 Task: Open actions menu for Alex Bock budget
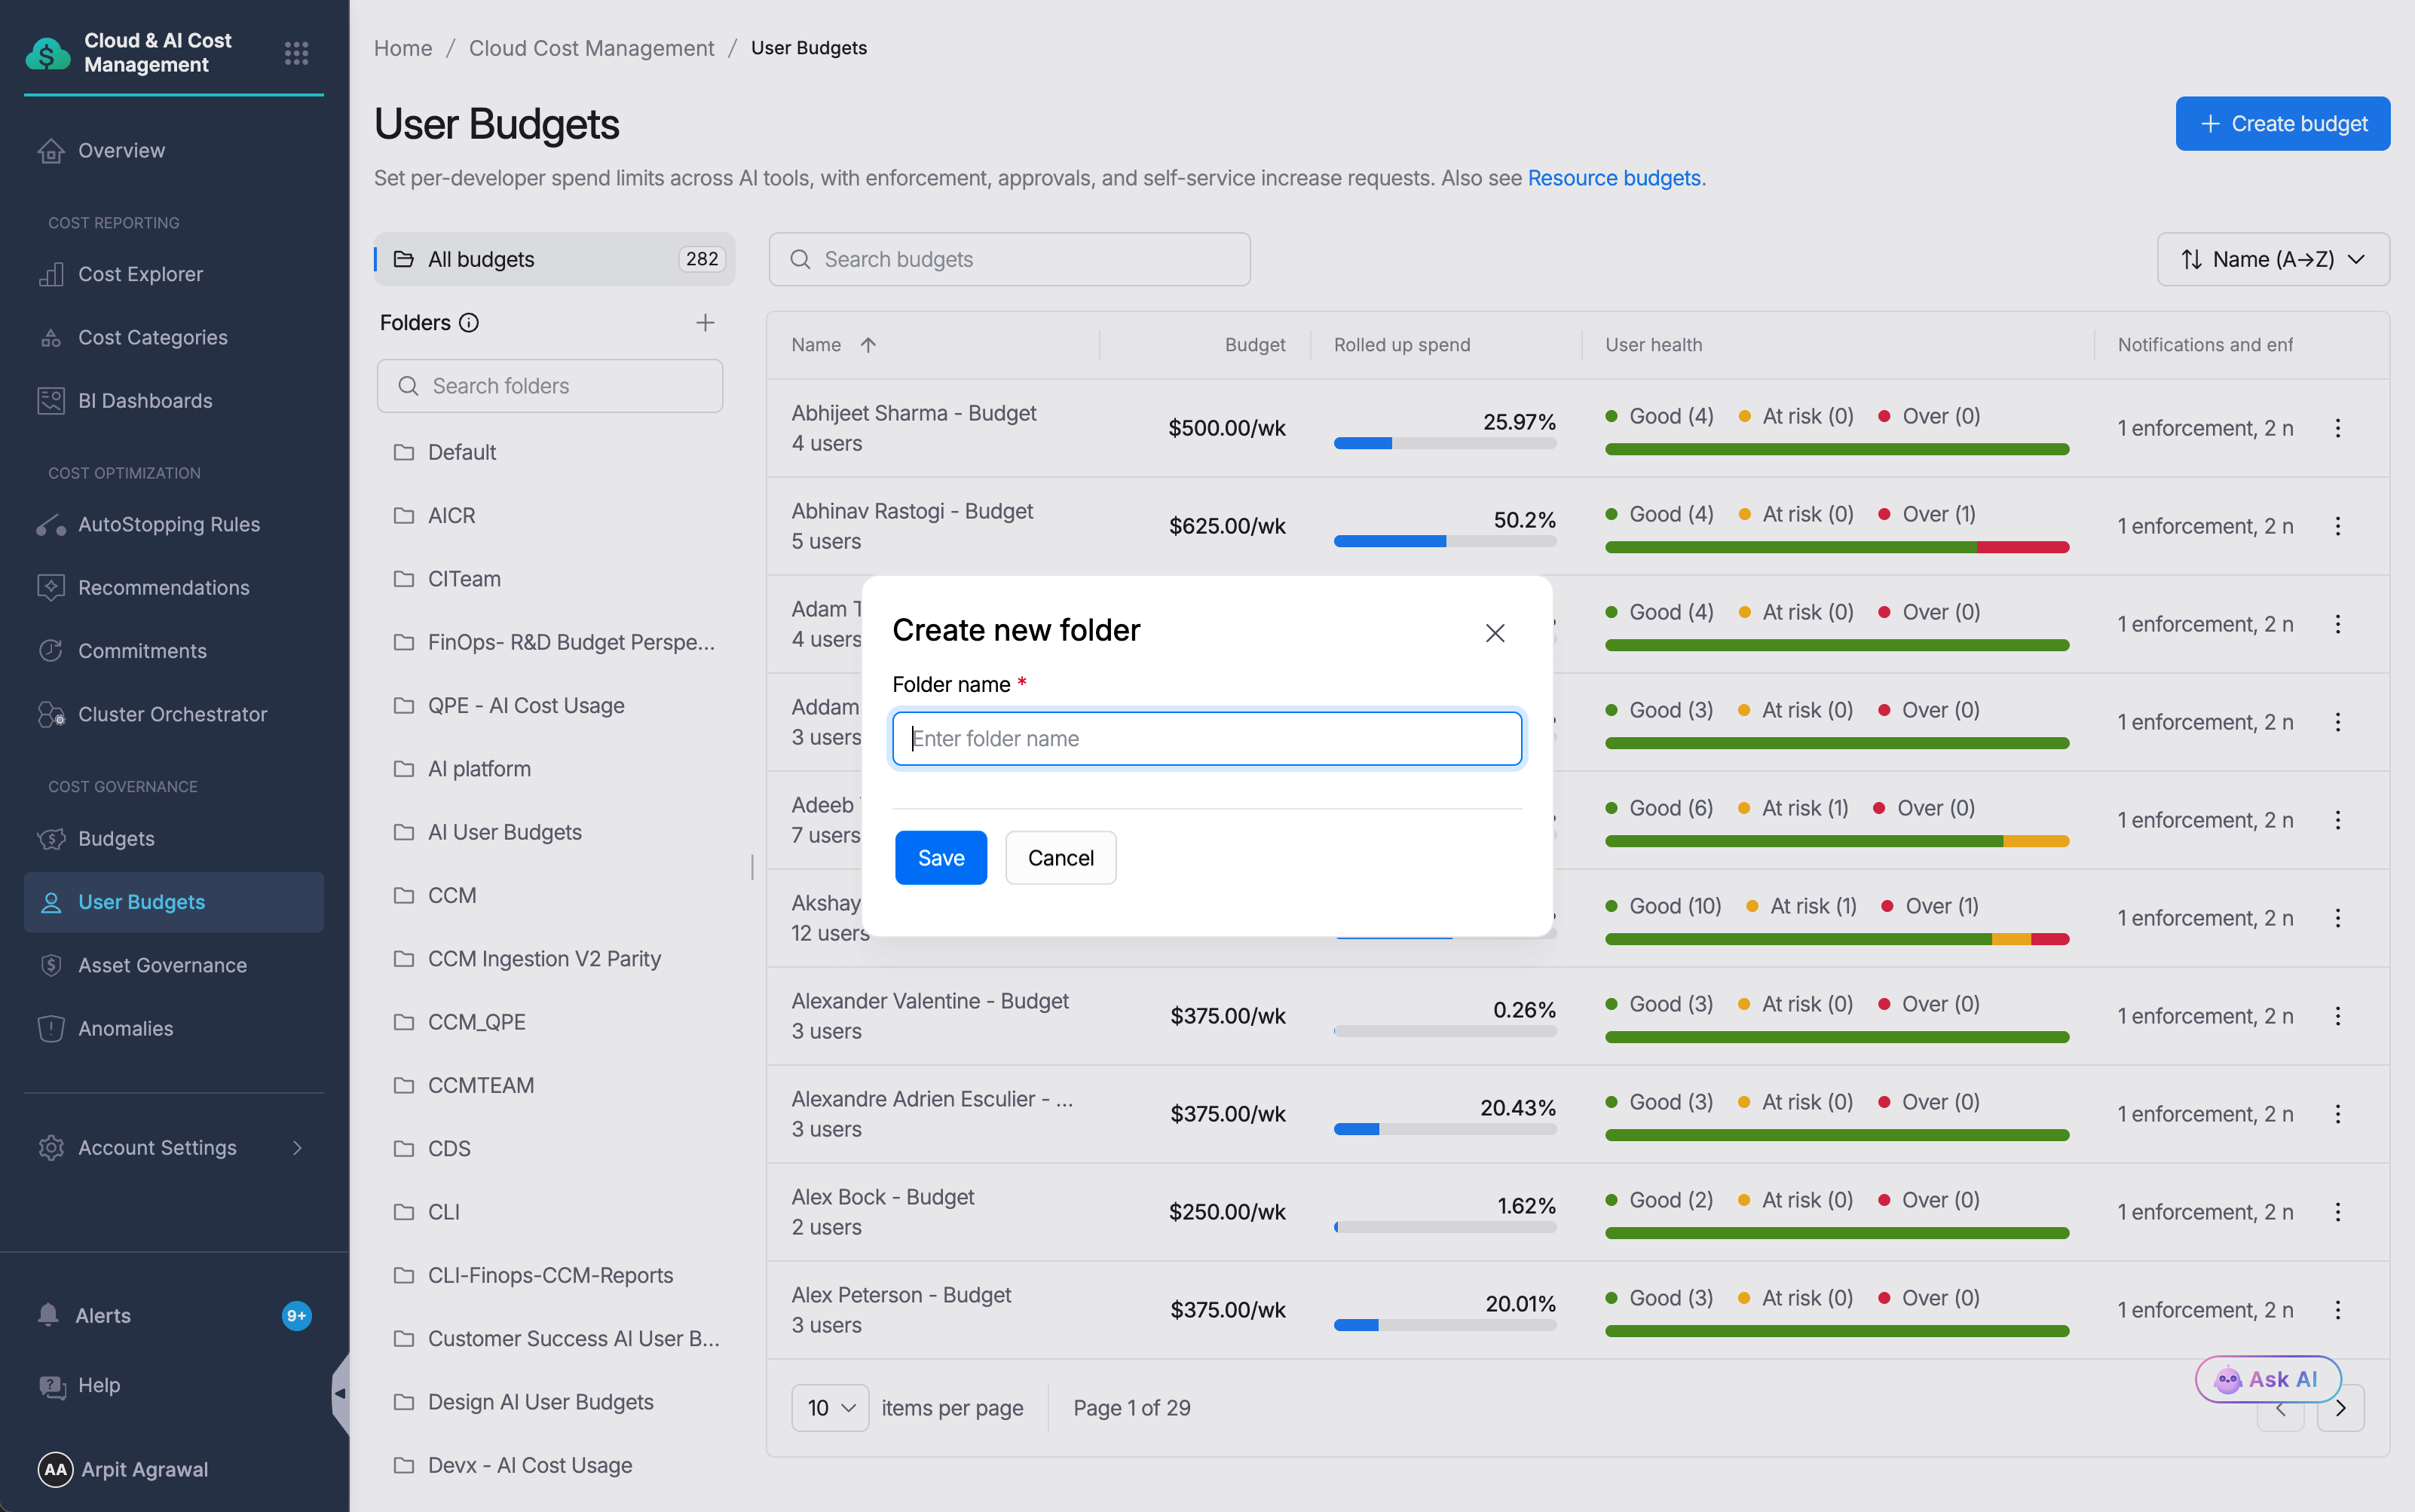pyautogui.click(x=2338, y=1212)
